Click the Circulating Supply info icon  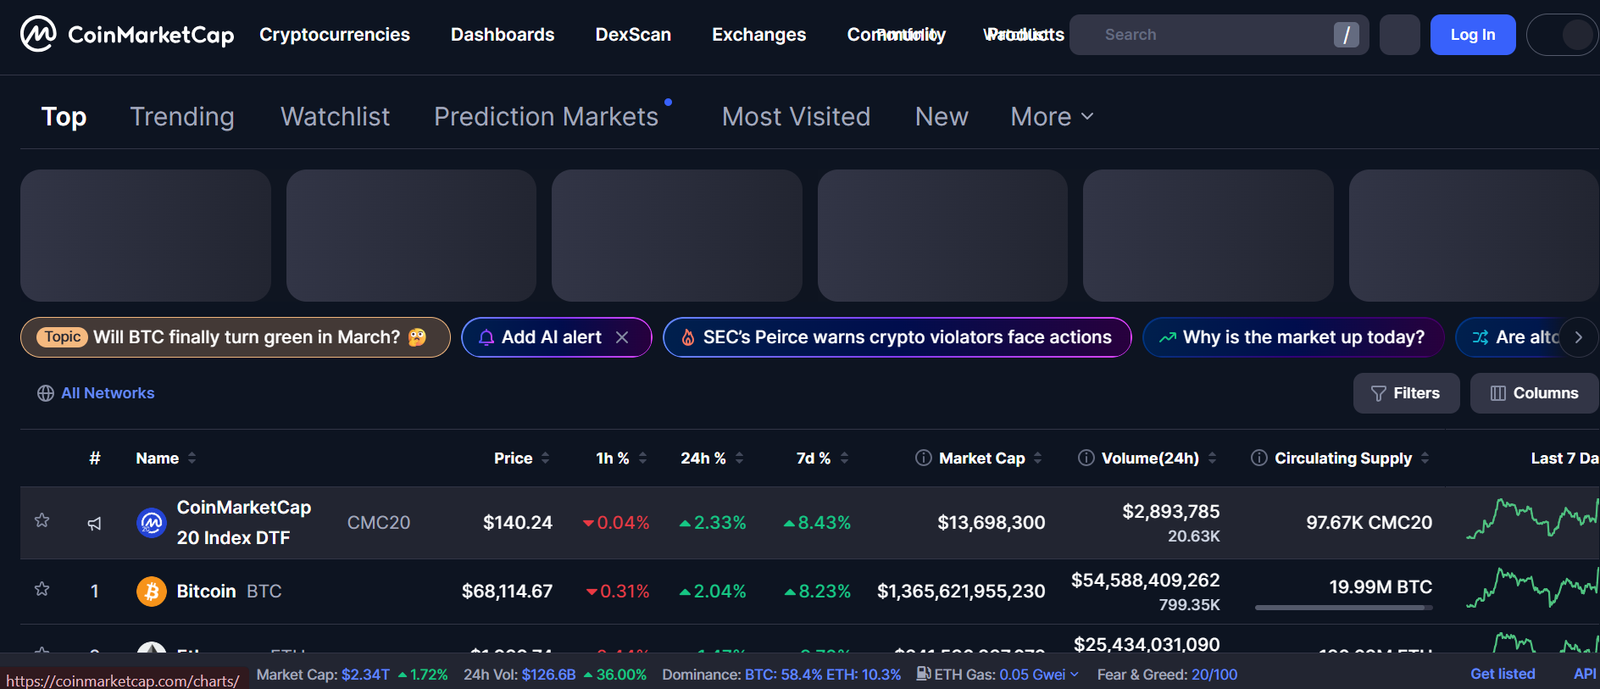1259,458
